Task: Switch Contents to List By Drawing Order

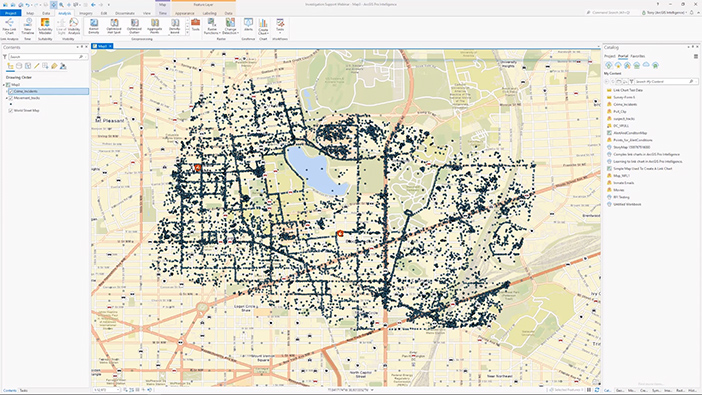Action: point(10,66)
